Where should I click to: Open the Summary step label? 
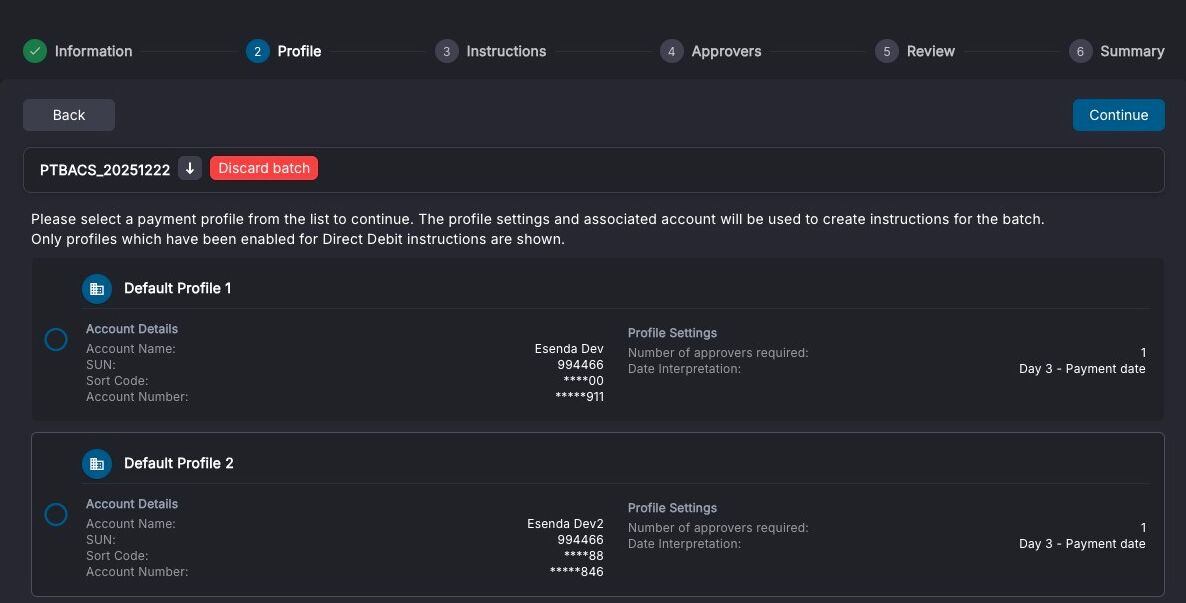(1132, 51)
